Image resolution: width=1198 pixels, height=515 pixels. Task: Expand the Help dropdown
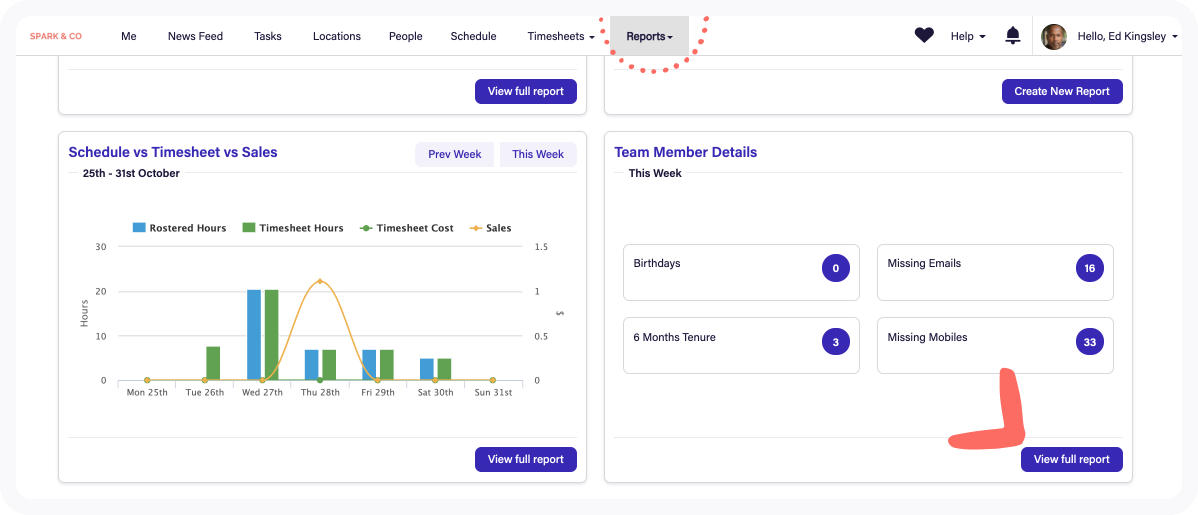(967, 36)
